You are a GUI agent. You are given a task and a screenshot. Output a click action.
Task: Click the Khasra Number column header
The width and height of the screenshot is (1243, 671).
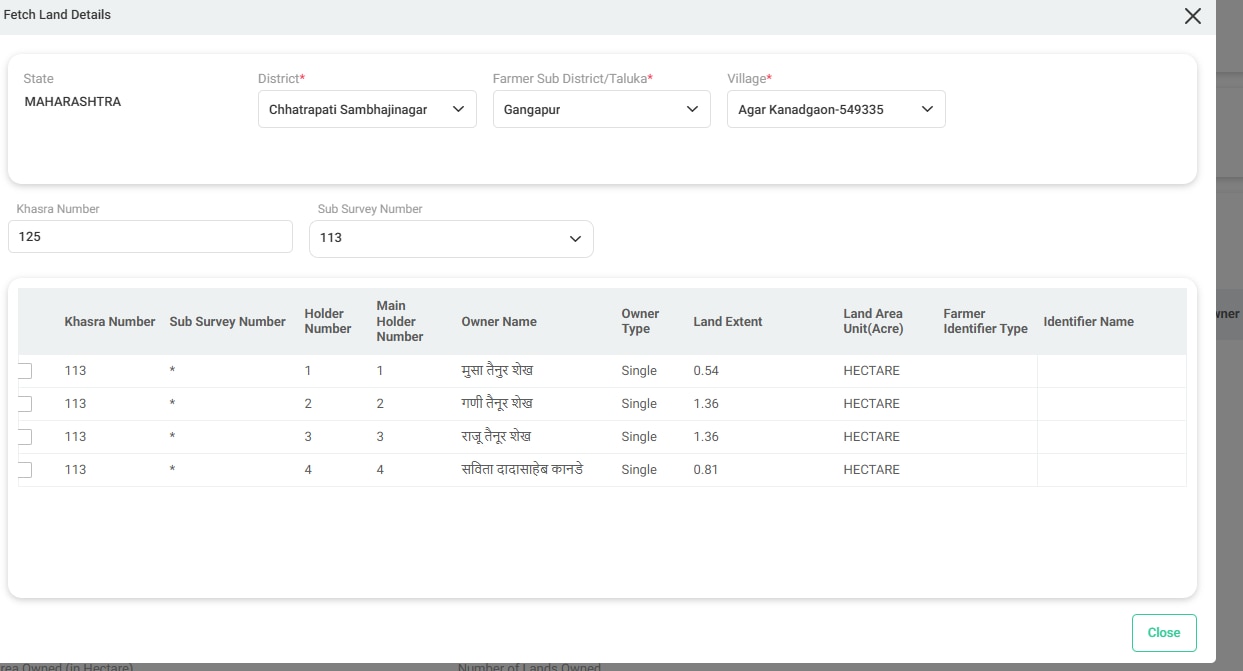(110, 322)
